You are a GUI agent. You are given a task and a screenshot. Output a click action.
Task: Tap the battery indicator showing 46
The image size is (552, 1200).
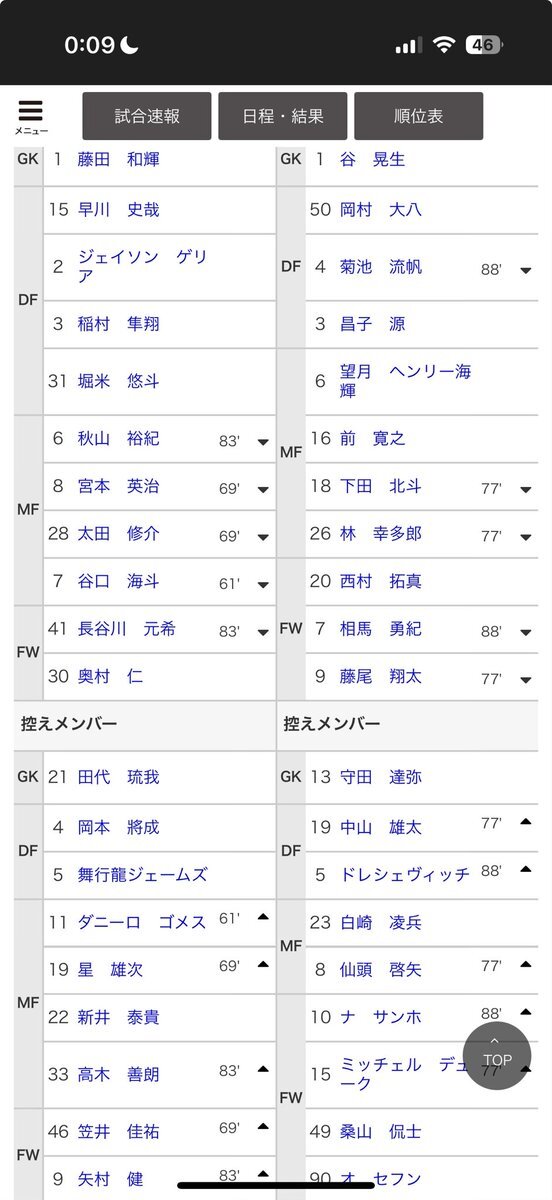click(x=485, y=45)
